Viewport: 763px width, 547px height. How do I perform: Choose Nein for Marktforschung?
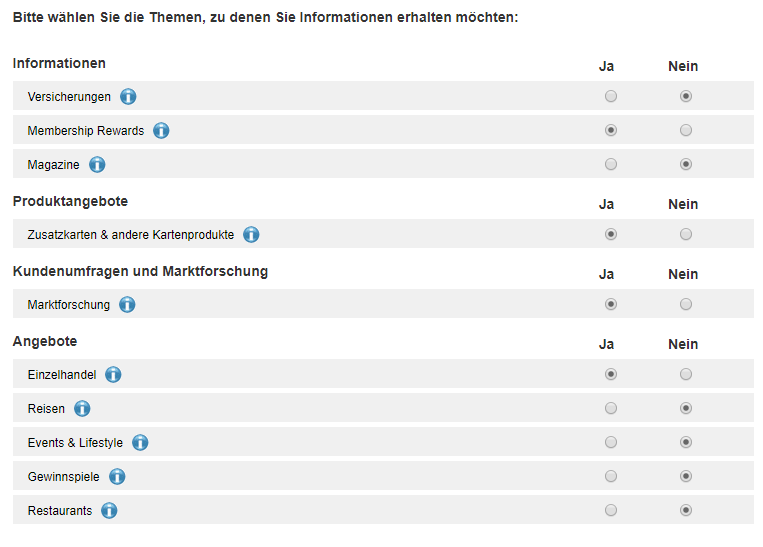click(x=686, y=304)
